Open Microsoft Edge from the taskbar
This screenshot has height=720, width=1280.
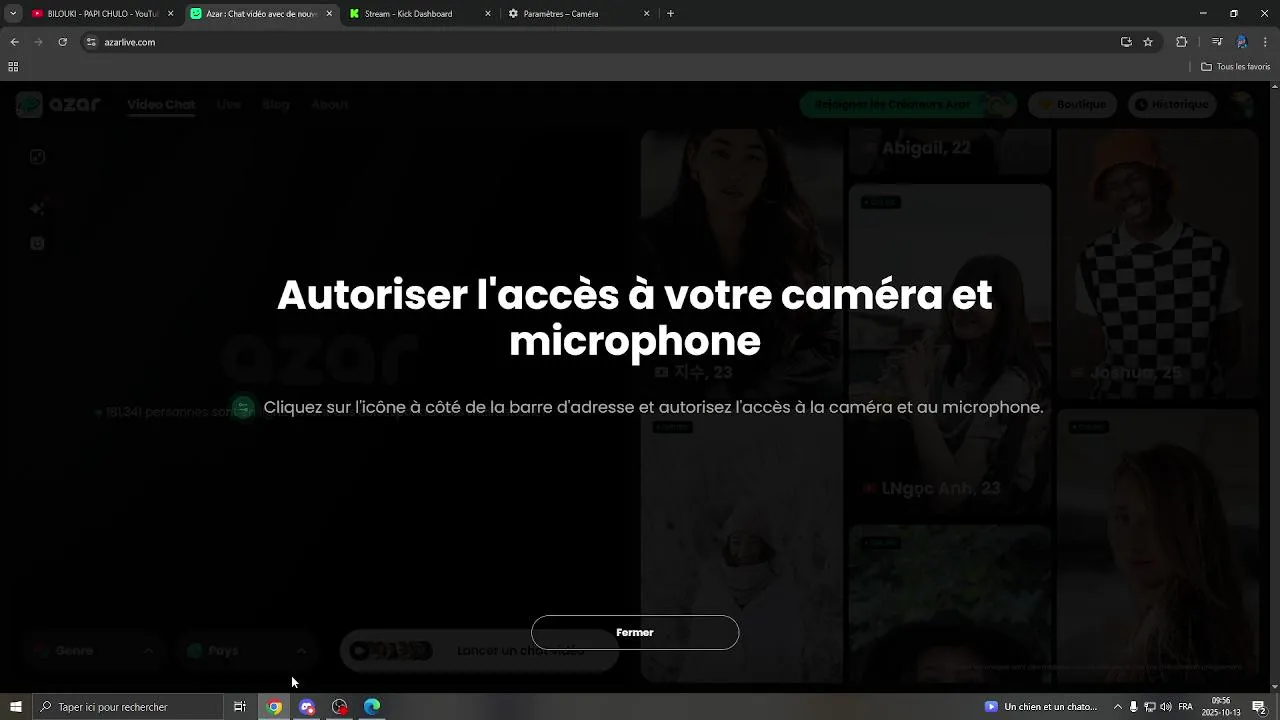point(372,707)
